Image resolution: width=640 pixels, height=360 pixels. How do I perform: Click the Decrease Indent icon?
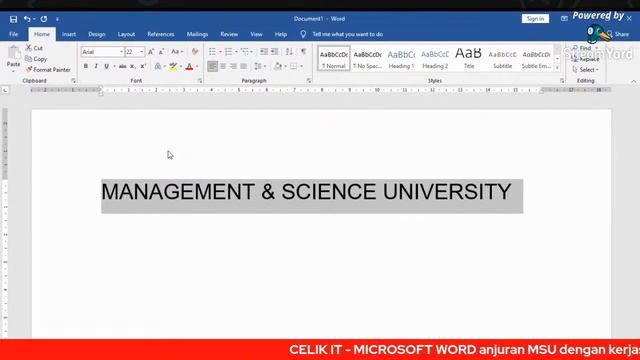(264, 52)
